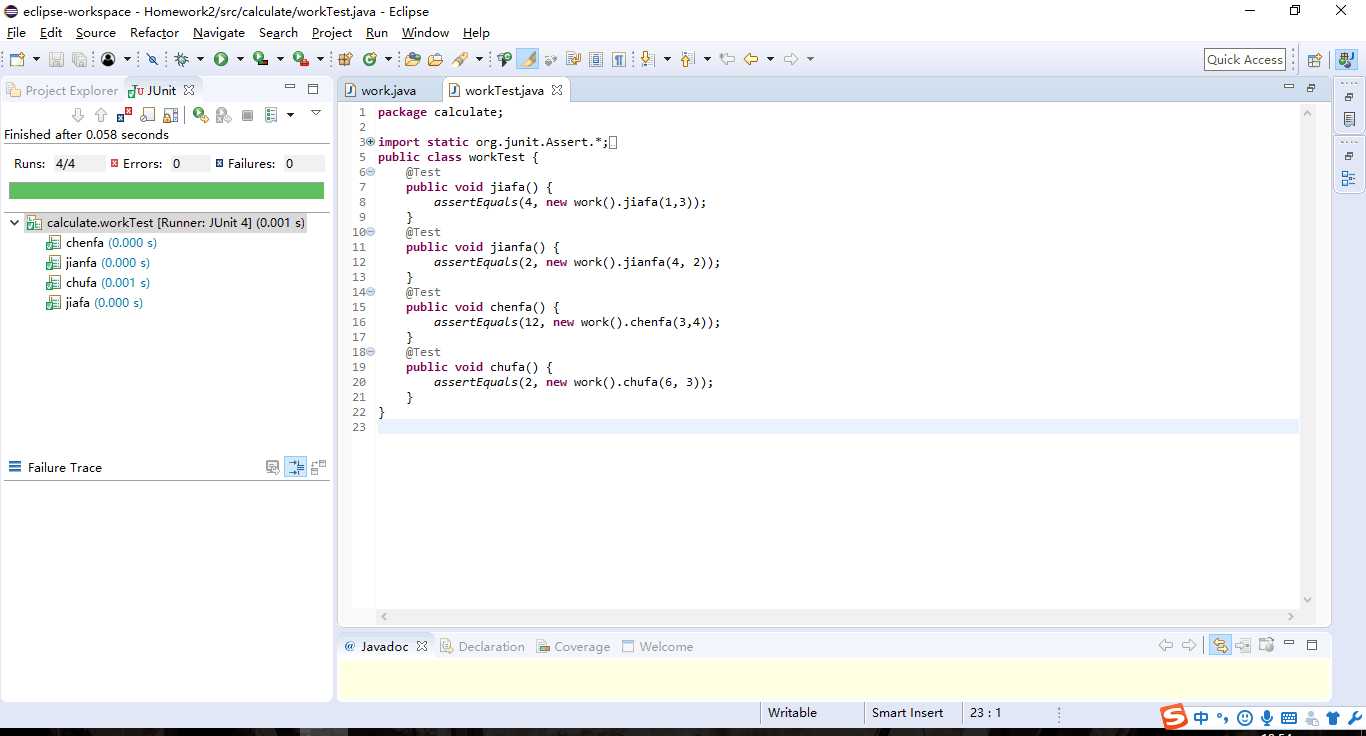Screen dimensions: 1366x736
Task: Select the jianfa test result
Action: pyautogui.click(x=98, y=263)
